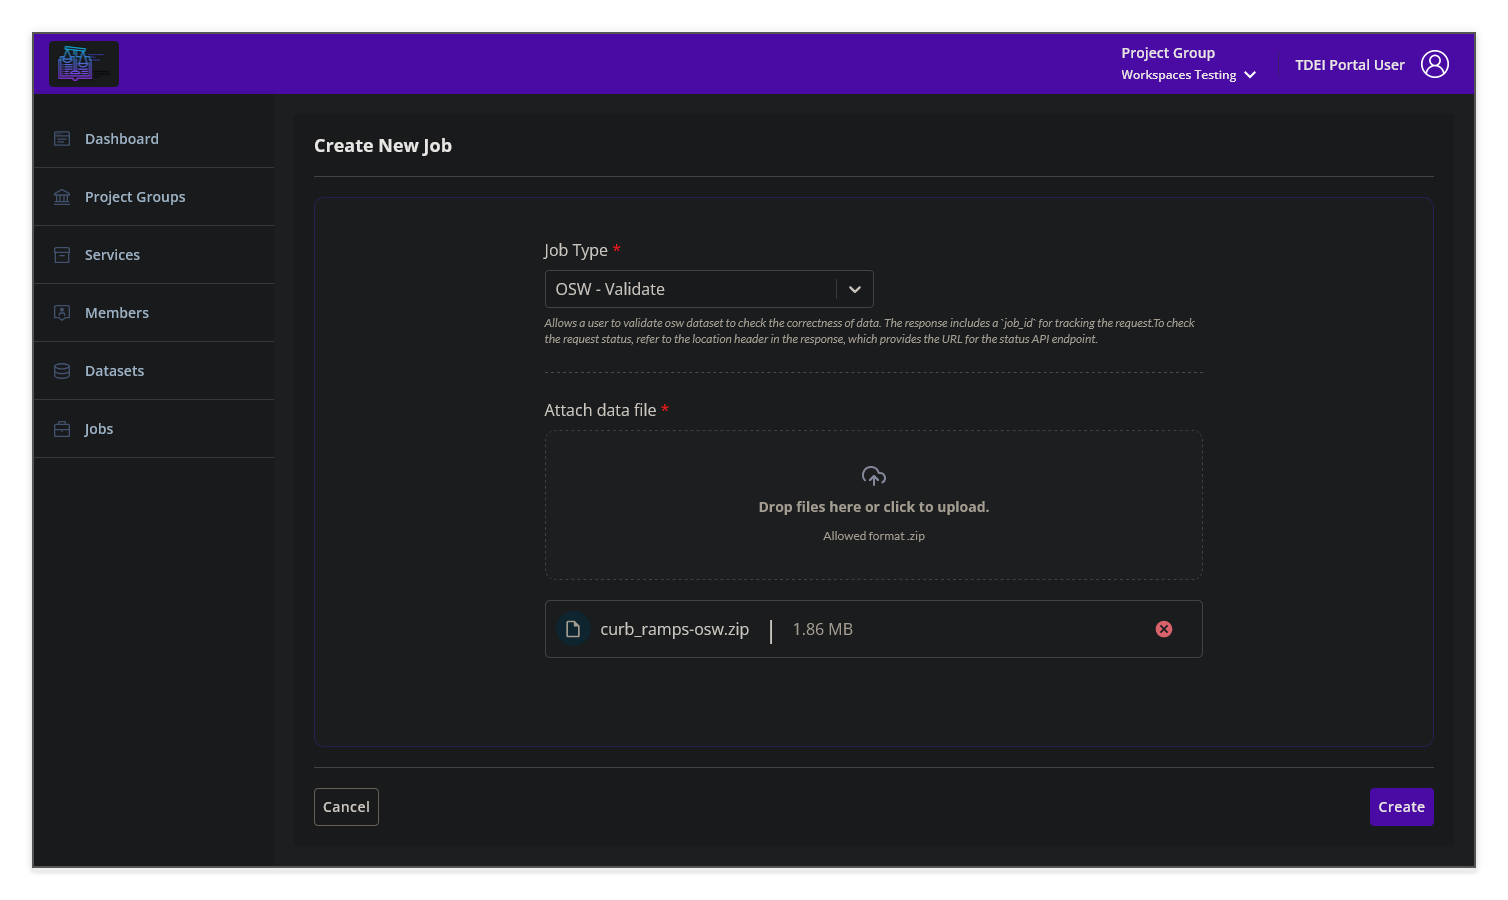Click the Job Type chevron arrow
Image resolution: width=1508 pixels, height=900 pixels.
click(x=854, y=289)
